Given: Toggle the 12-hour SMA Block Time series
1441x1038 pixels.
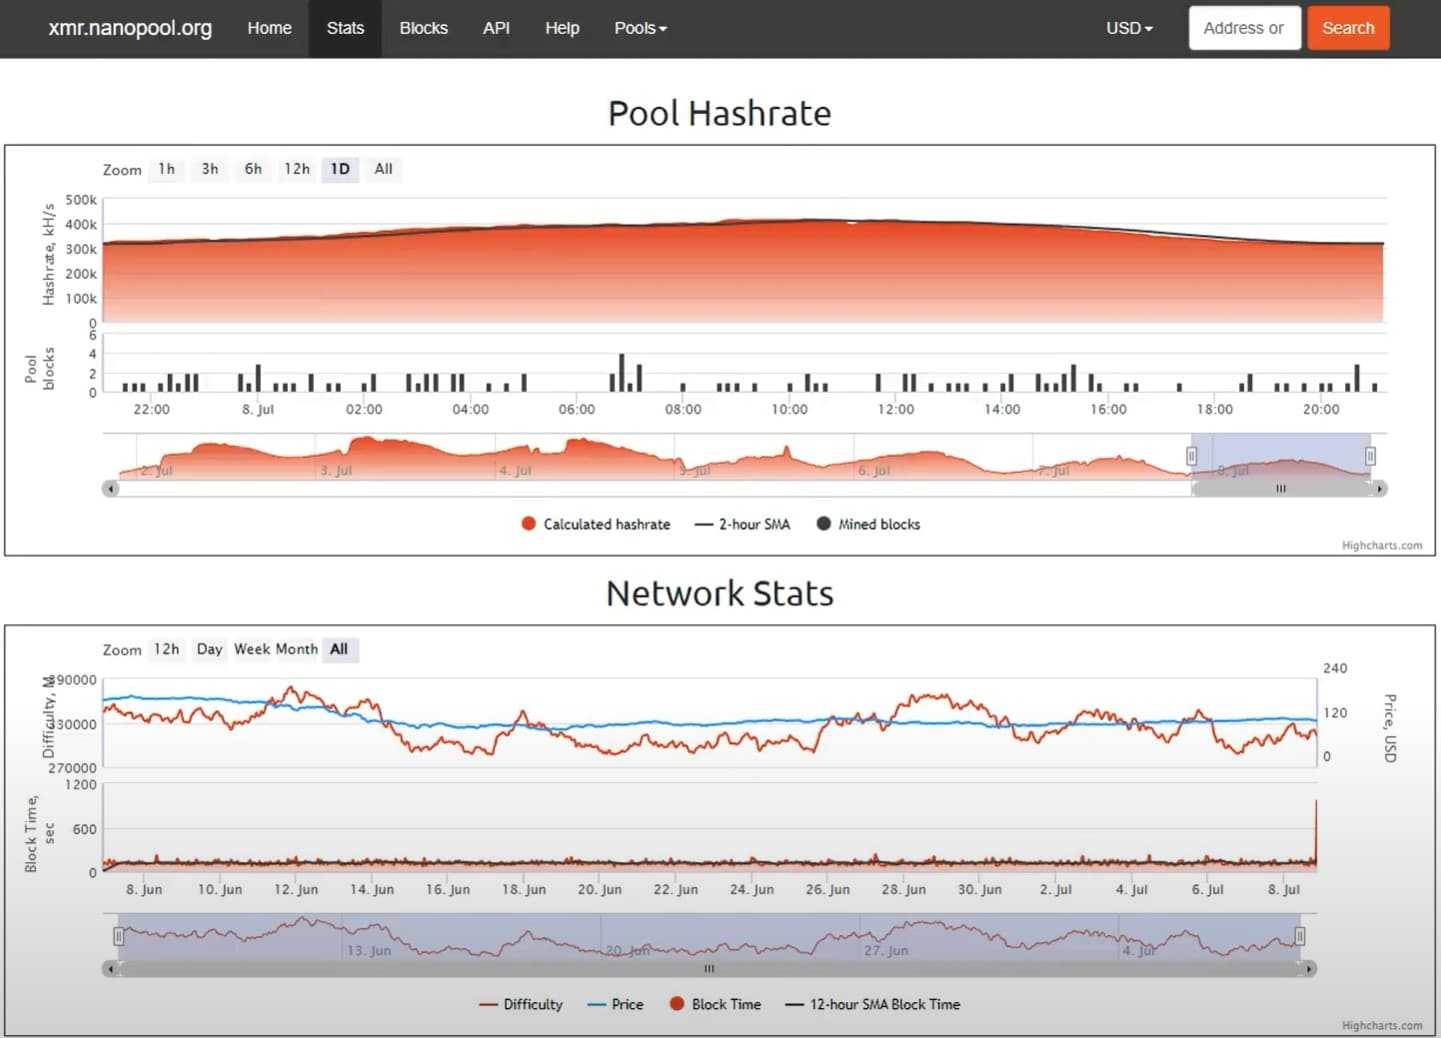Looking at the screenshot, I should [x=873, y=1004].
